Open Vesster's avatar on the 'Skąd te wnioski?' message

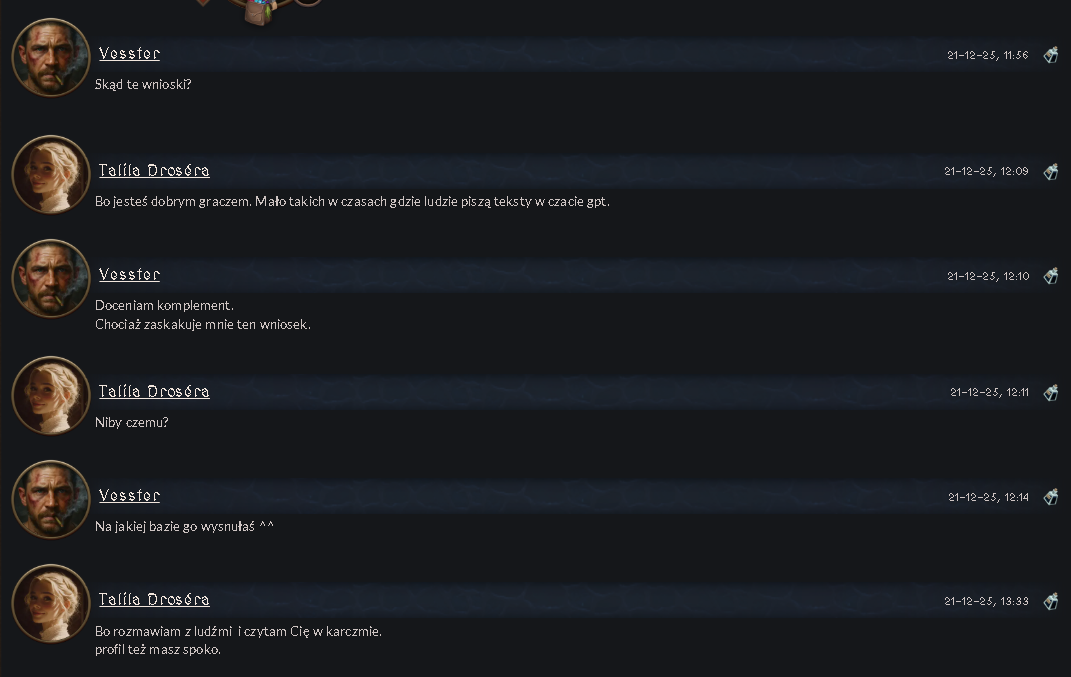[x=51, y=57]
